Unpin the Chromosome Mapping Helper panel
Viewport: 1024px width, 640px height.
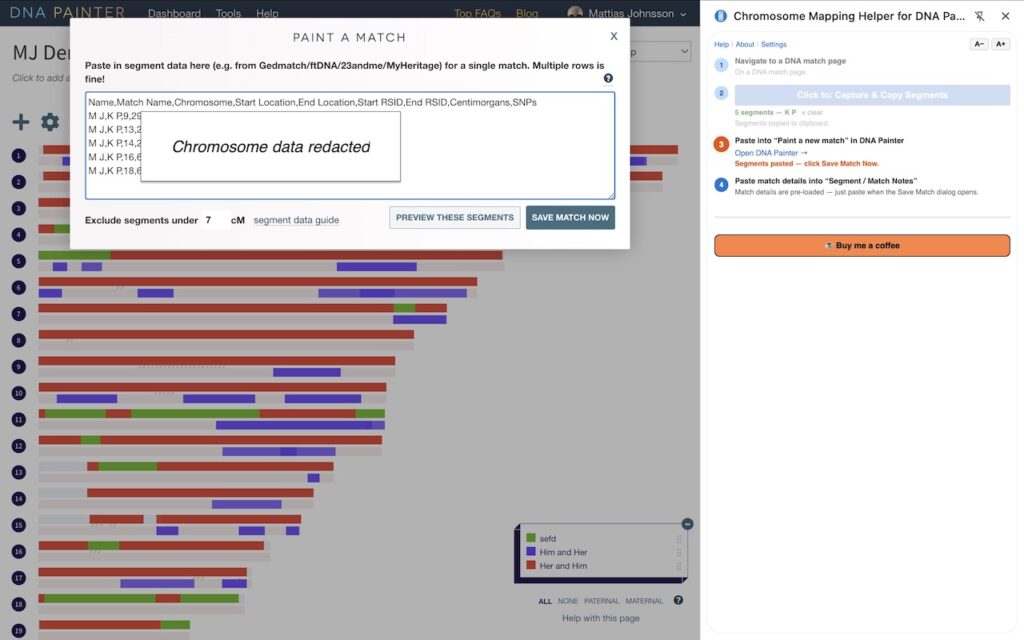(x=979, y=16)
